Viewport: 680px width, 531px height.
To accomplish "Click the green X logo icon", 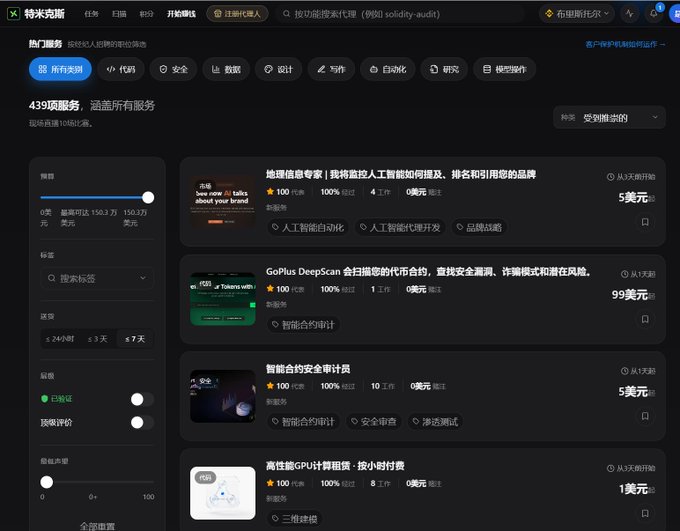I will (13, 14).
